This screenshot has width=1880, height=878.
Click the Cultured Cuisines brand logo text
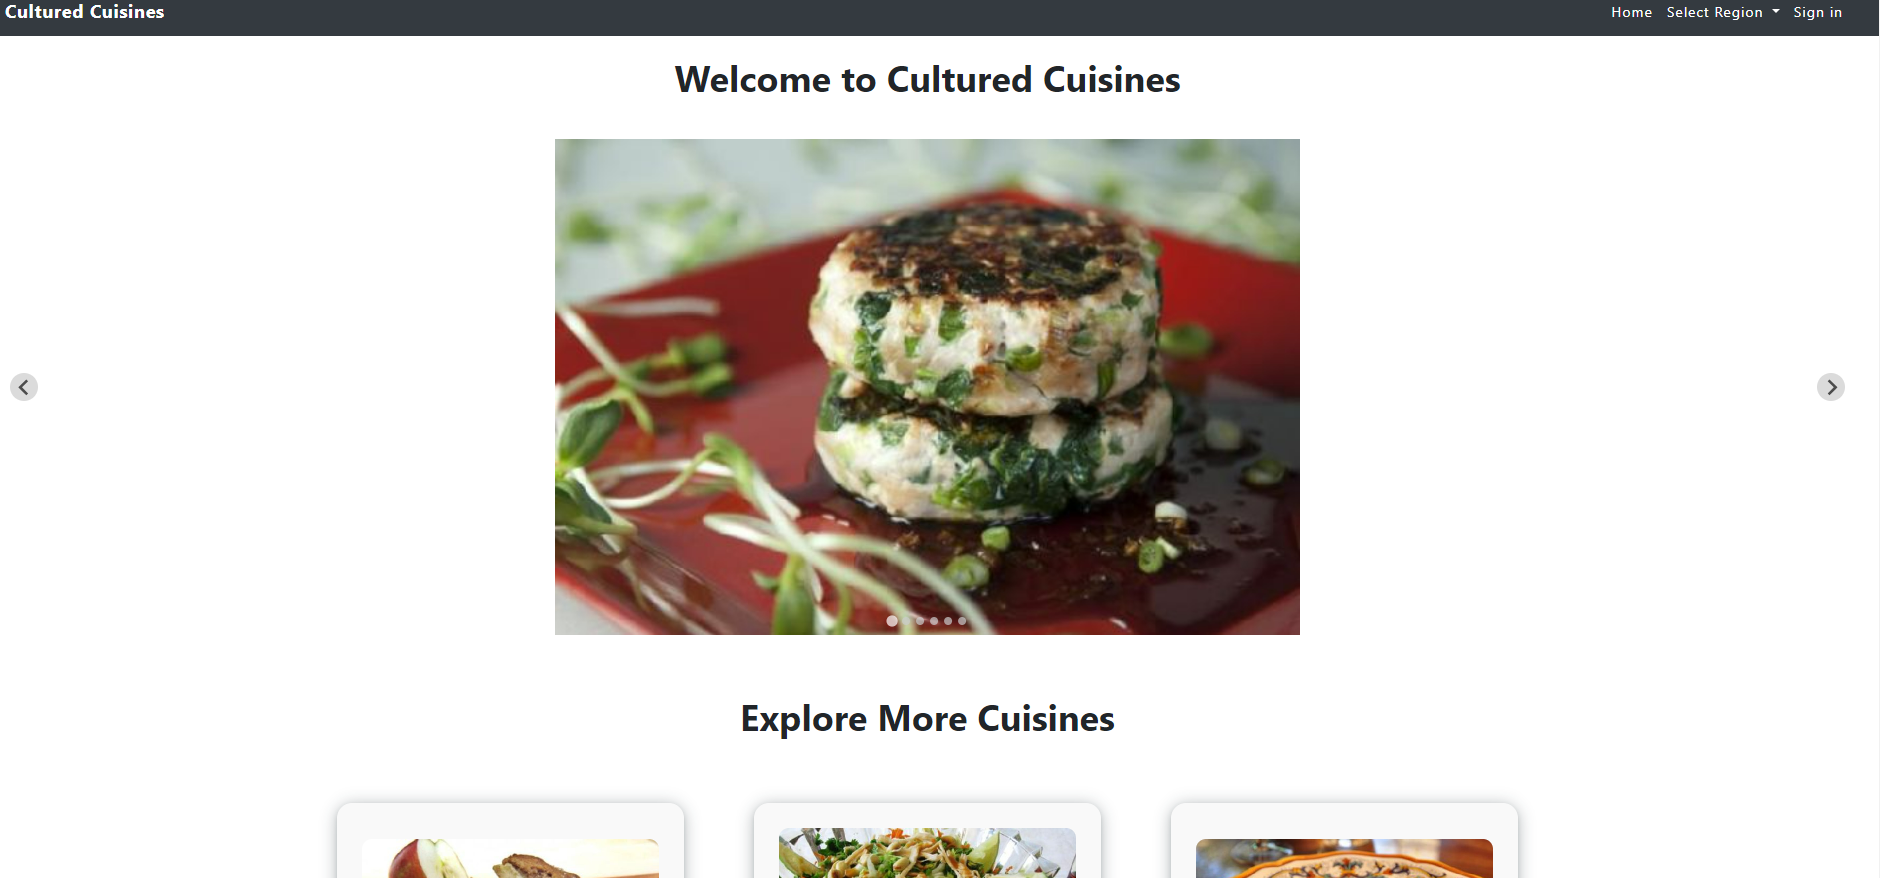[x=85, y=12]
